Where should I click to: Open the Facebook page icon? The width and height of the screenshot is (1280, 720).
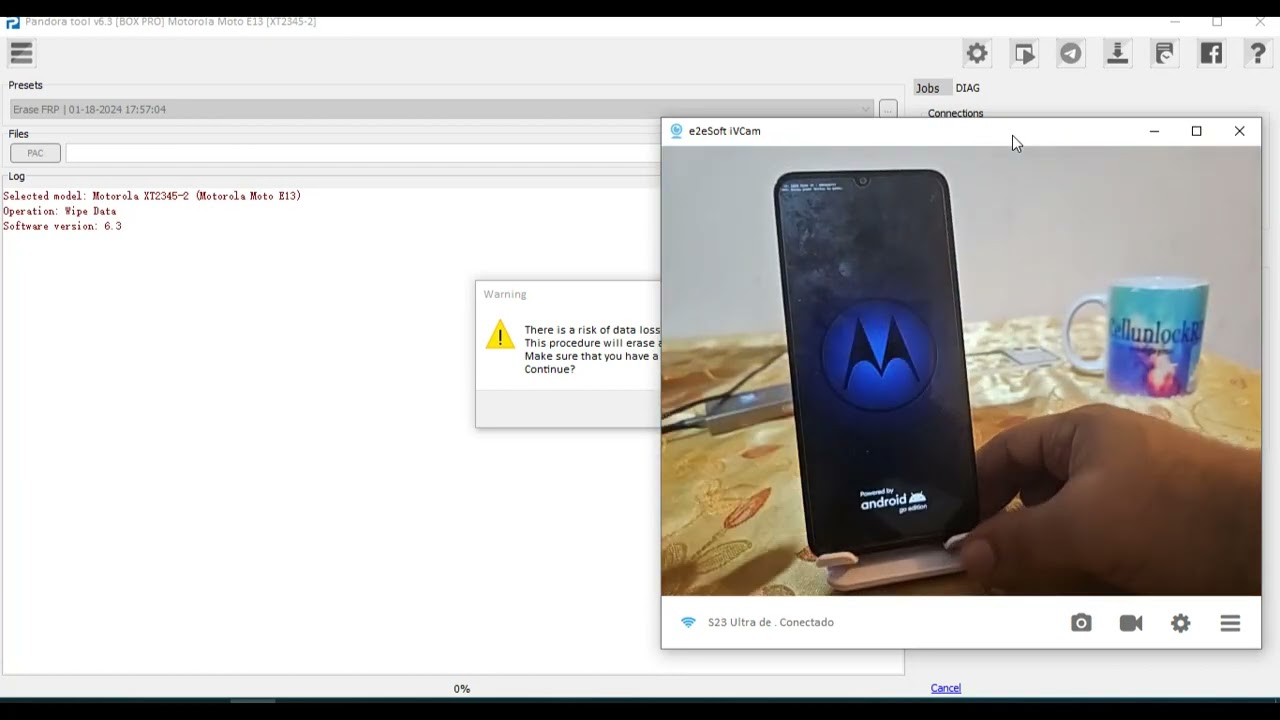[x=1211, y=54]
